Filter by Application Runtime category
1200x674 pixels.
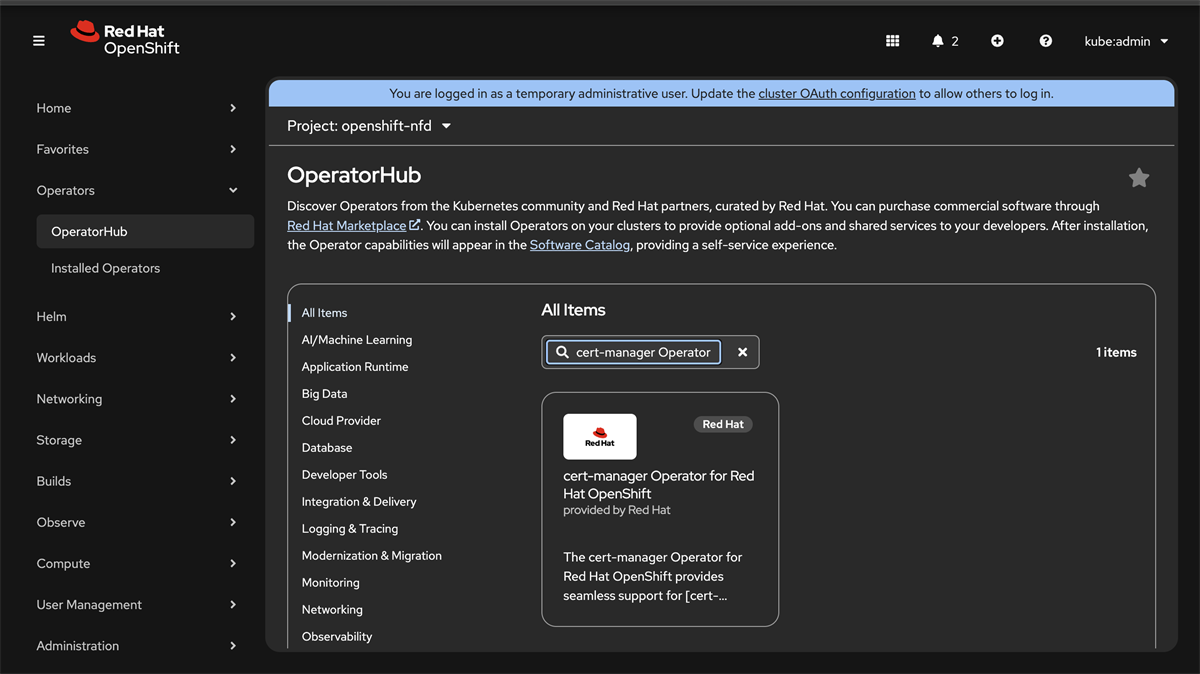[x=355, y=367]
